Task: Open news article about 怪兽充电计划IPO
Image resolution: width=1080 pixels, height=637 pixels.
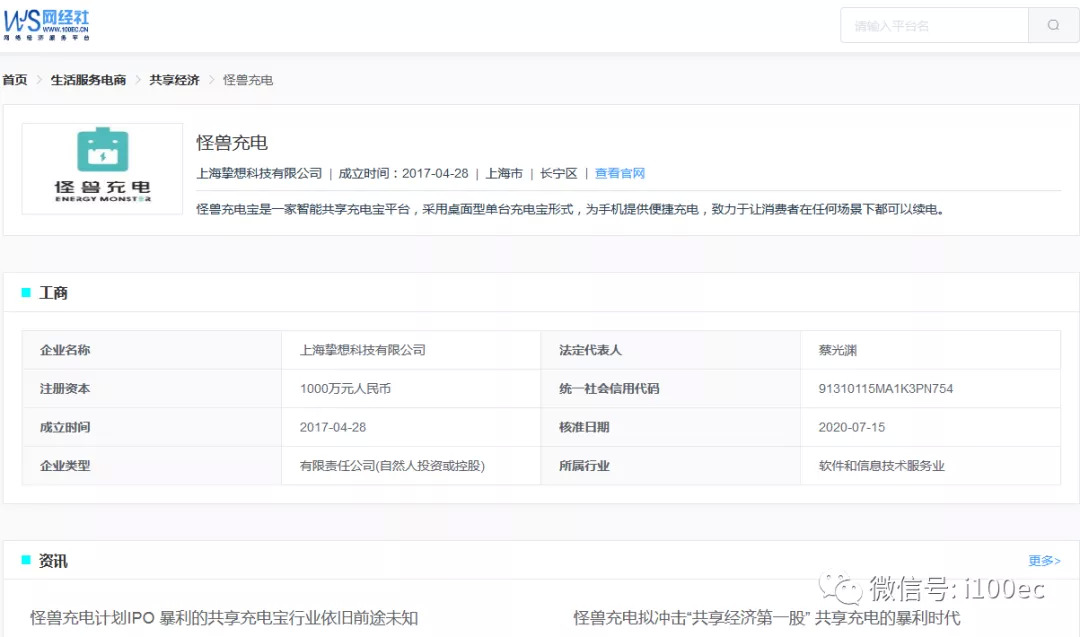Action: (224, 618)
